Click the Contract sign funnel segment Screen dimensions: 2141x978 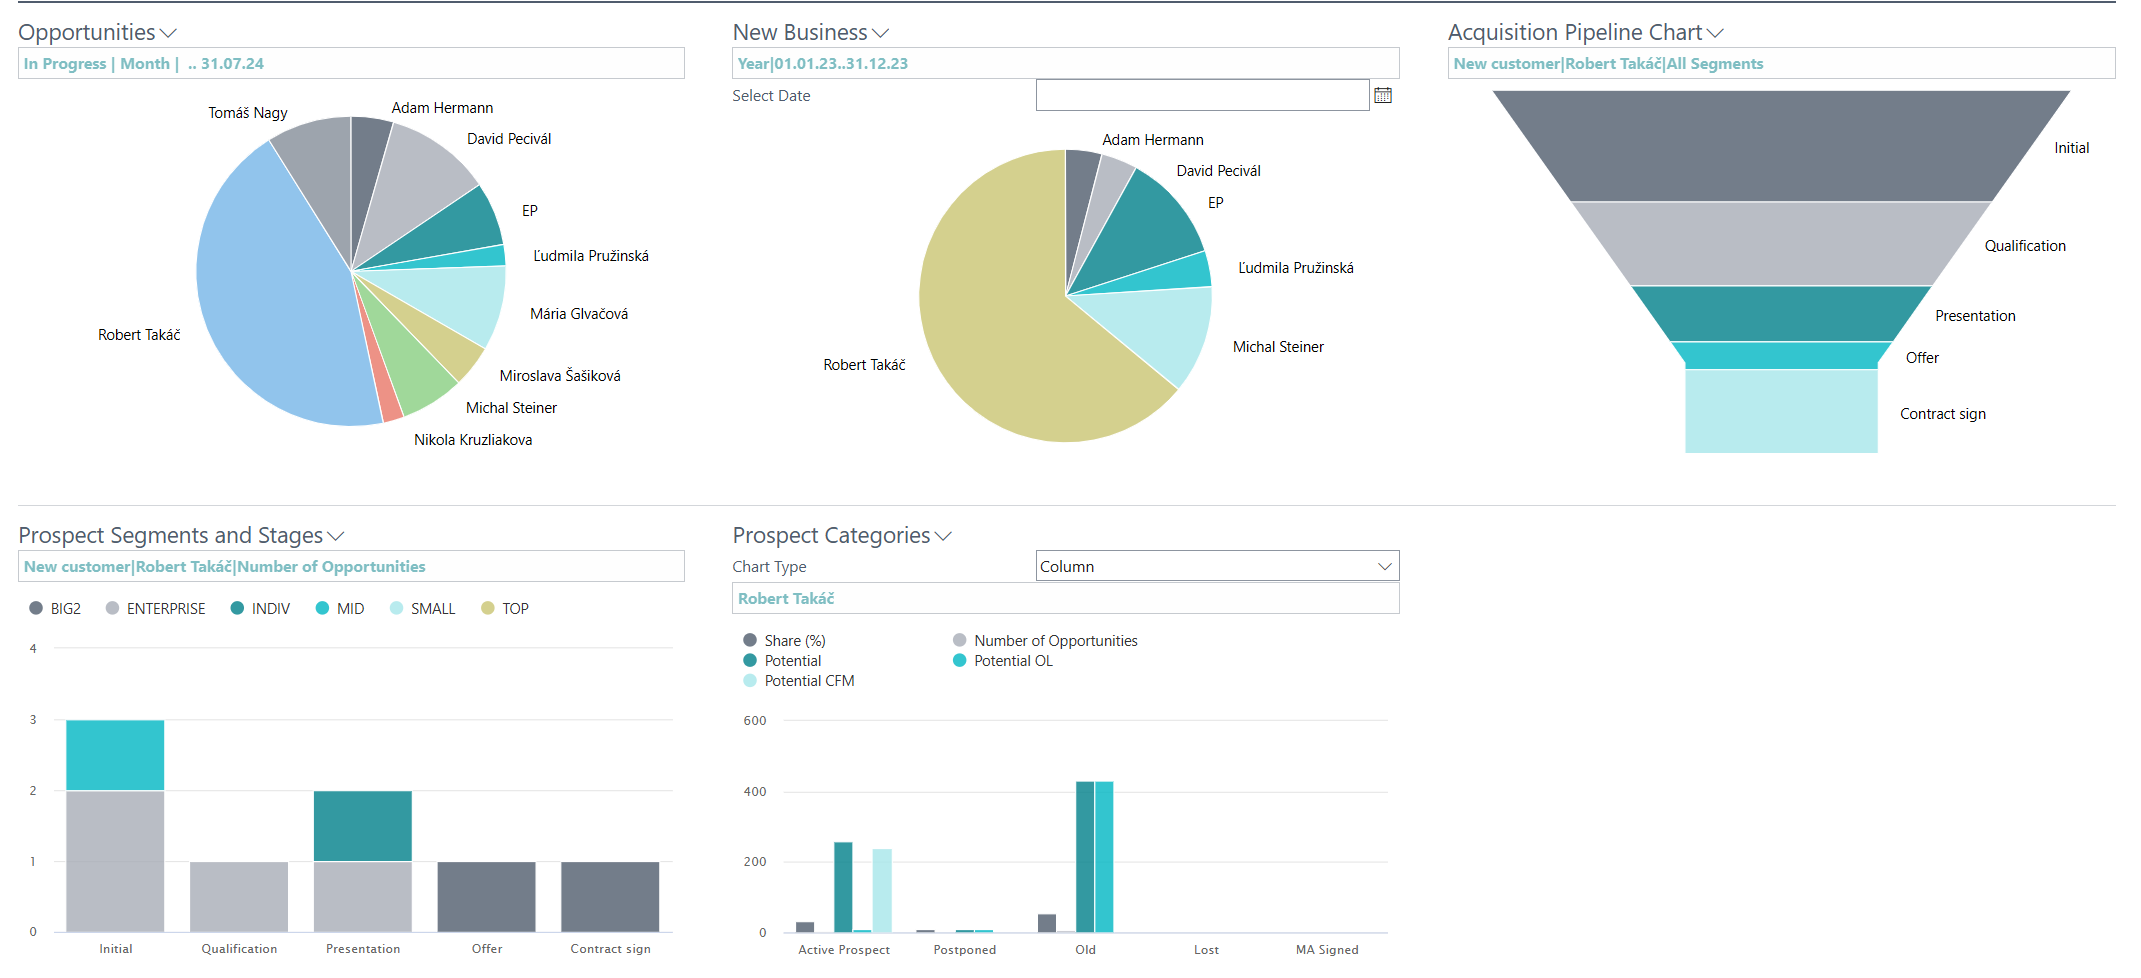point(1780,411)
